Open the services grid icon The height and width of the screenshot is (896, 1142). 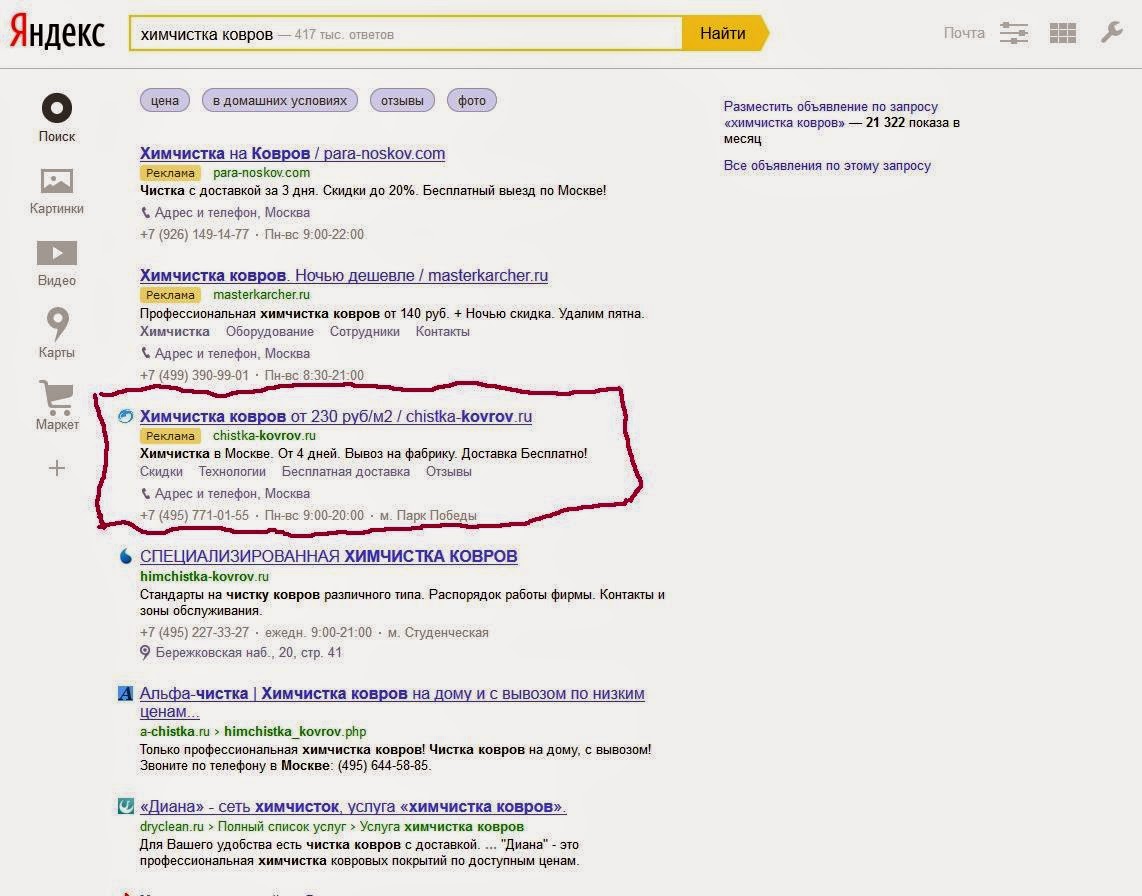pyautogui.click(x=1063, y=33)
